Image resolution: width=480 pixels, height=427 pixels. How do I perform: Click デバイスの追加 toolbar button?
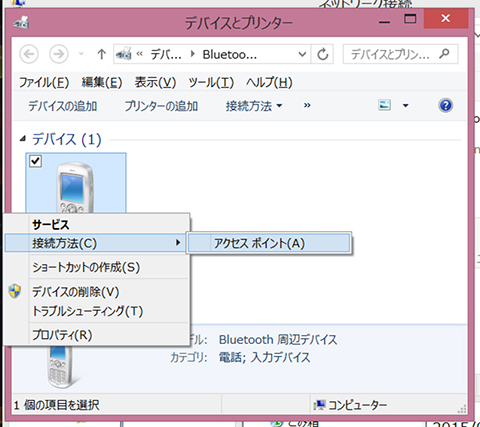[63, 106]
